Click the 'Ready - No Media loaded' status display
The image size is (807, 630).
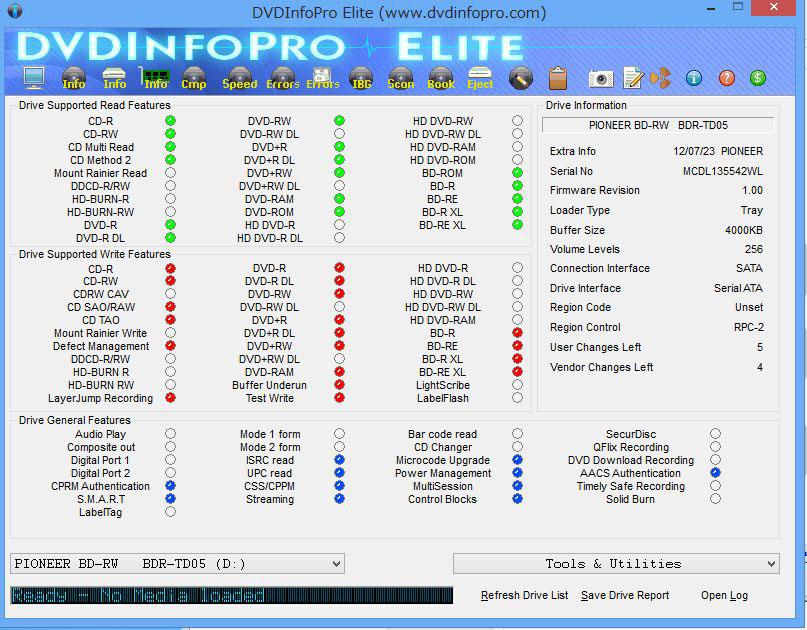coord(232,596)
